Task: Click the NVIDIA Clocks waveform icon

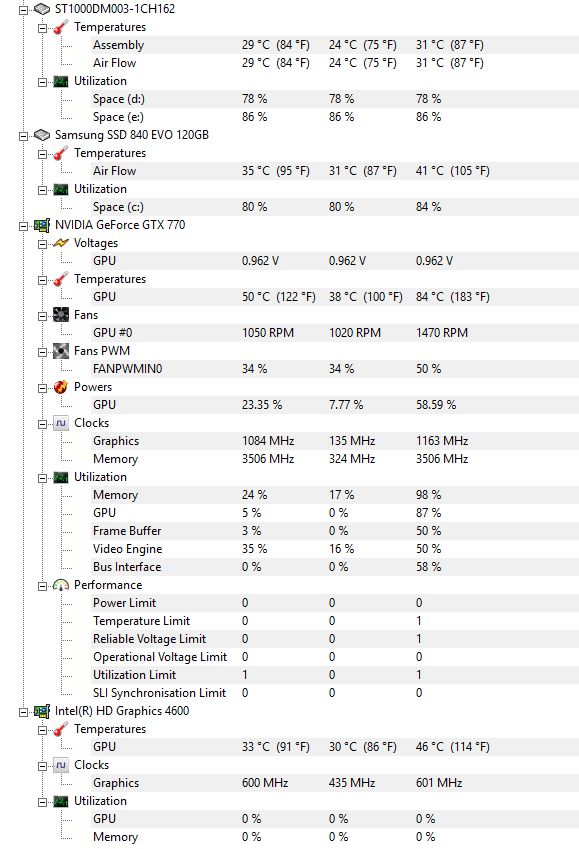Action: click(x=61, y=423)
